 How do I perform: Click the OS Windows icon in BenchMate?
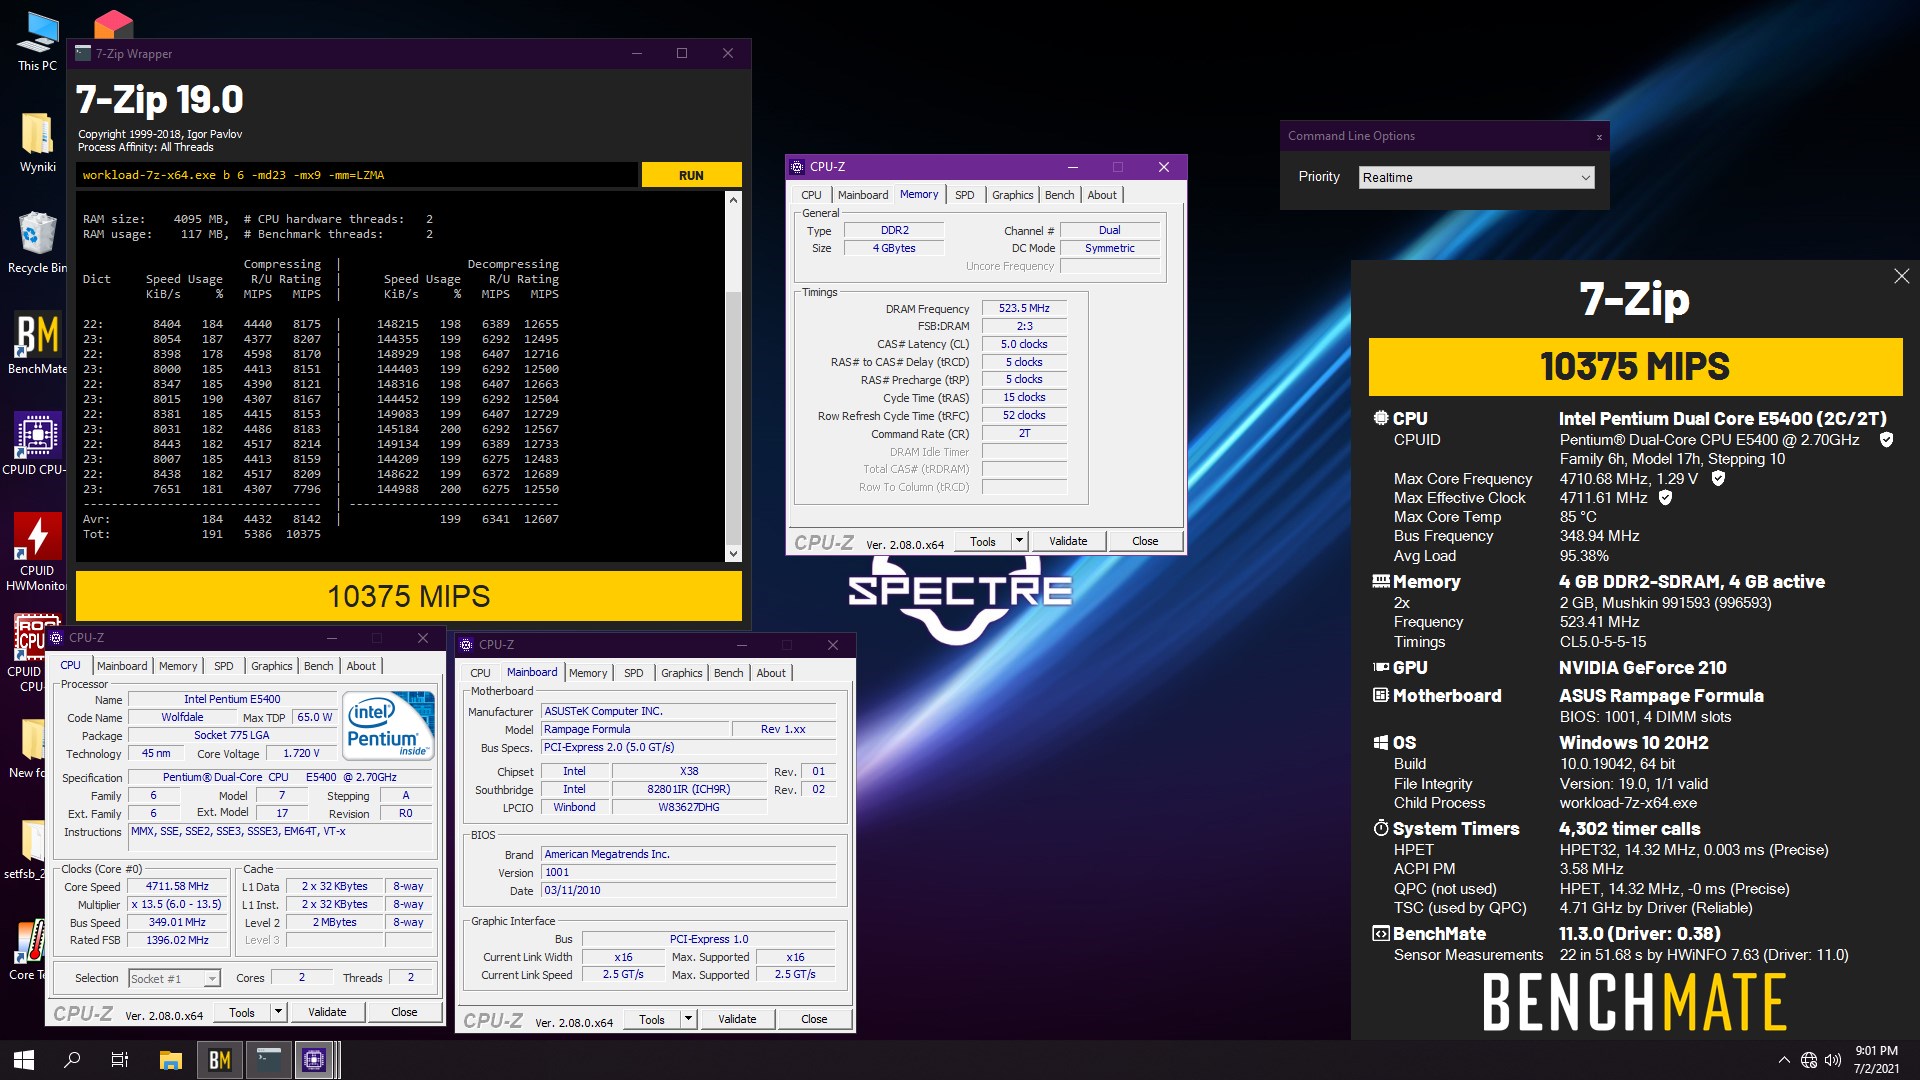[x=1381, y=743]
